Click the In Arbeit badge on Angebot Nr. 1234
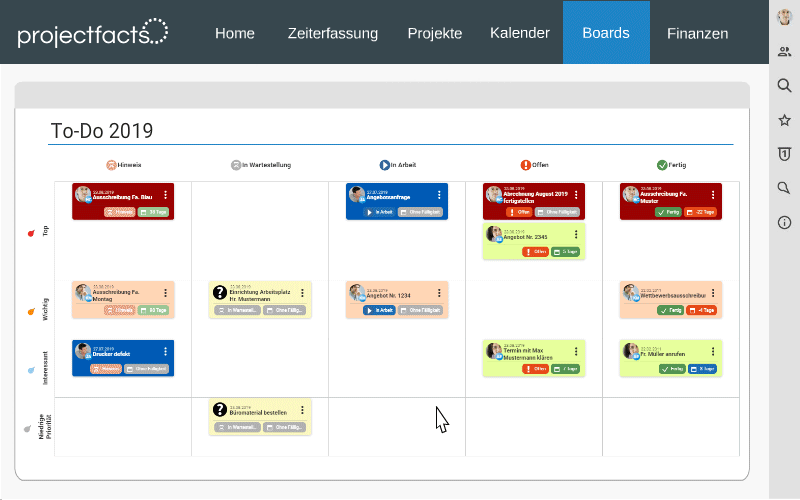 tap(380, 310)
